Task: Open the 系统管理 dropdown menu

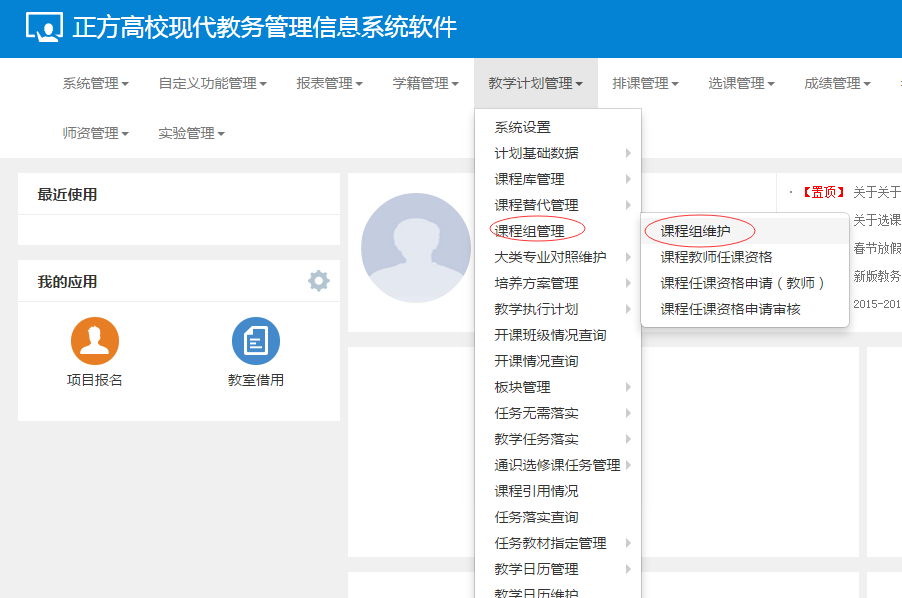Action: [x=95, y=84]
